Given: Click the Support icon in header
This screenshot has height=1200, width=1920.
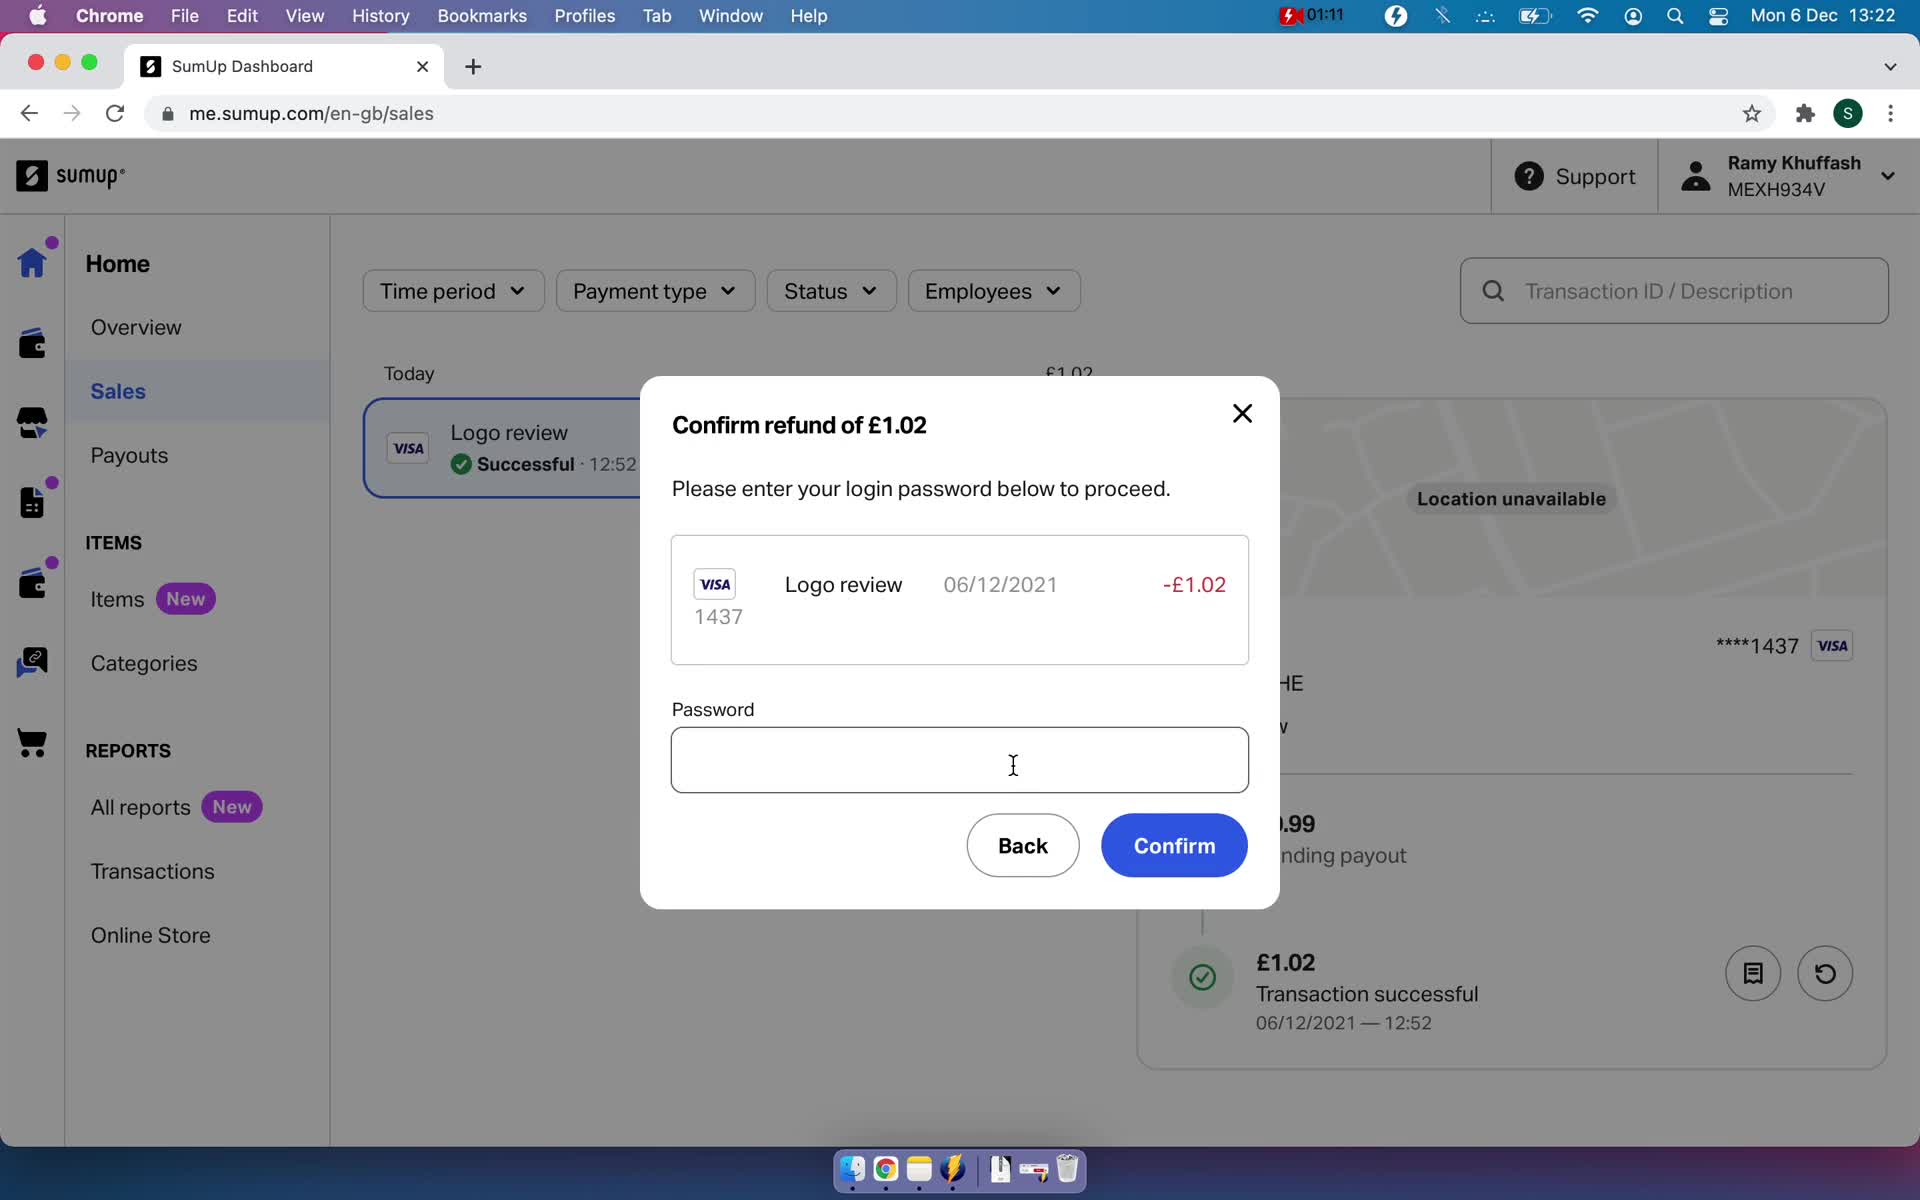Looking at the screenshot, I should pos(1529,177).
